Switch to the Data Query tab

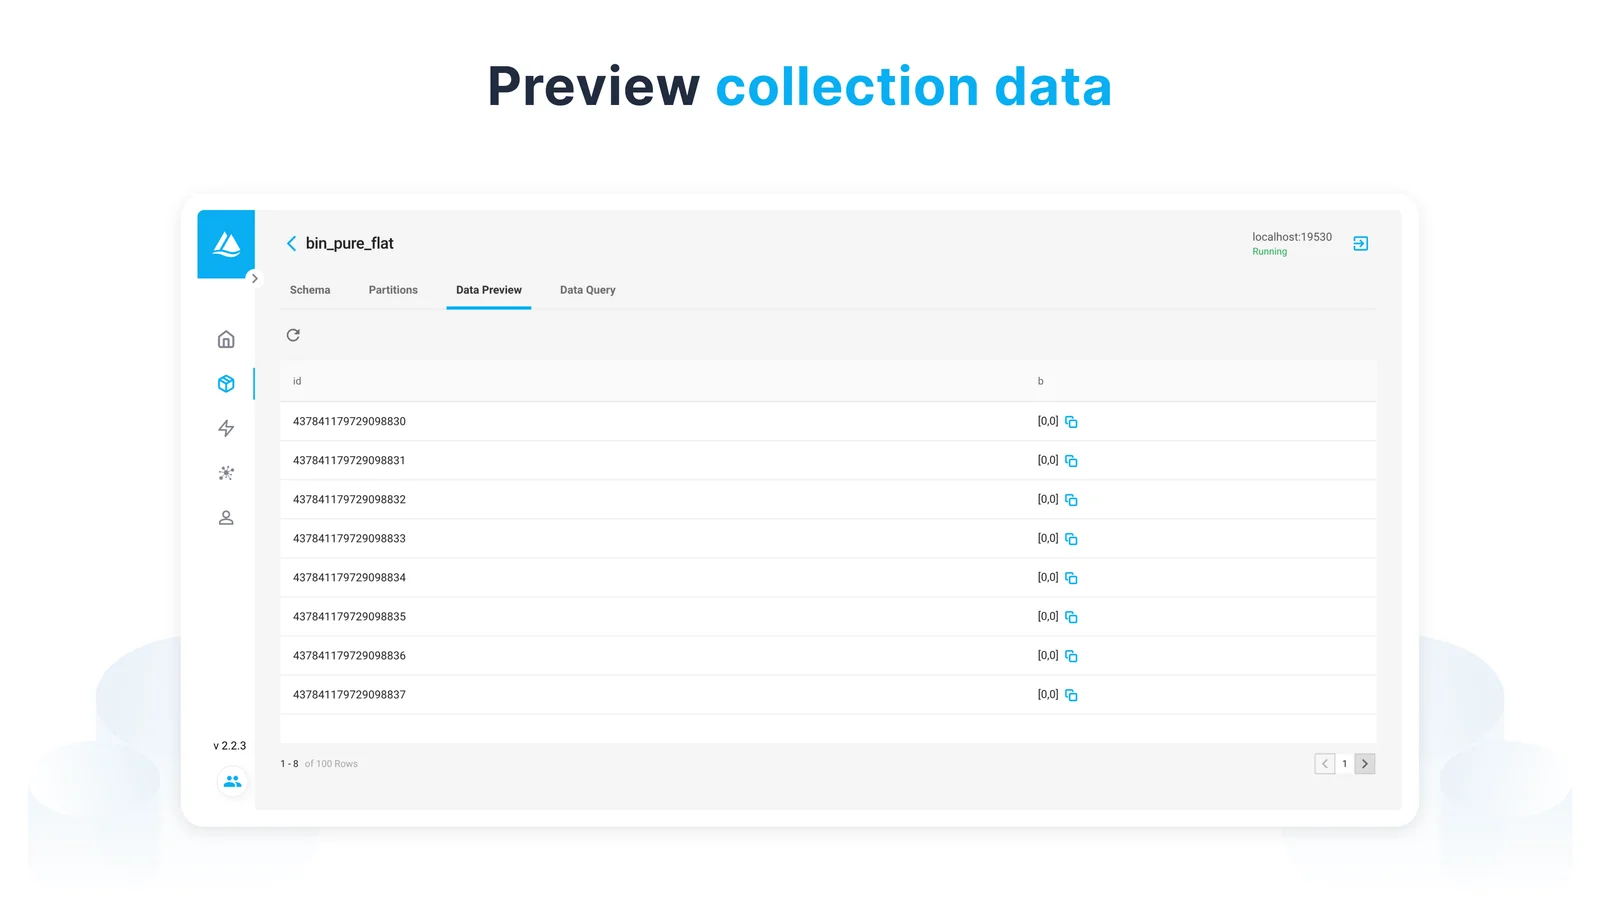[587, 290]
